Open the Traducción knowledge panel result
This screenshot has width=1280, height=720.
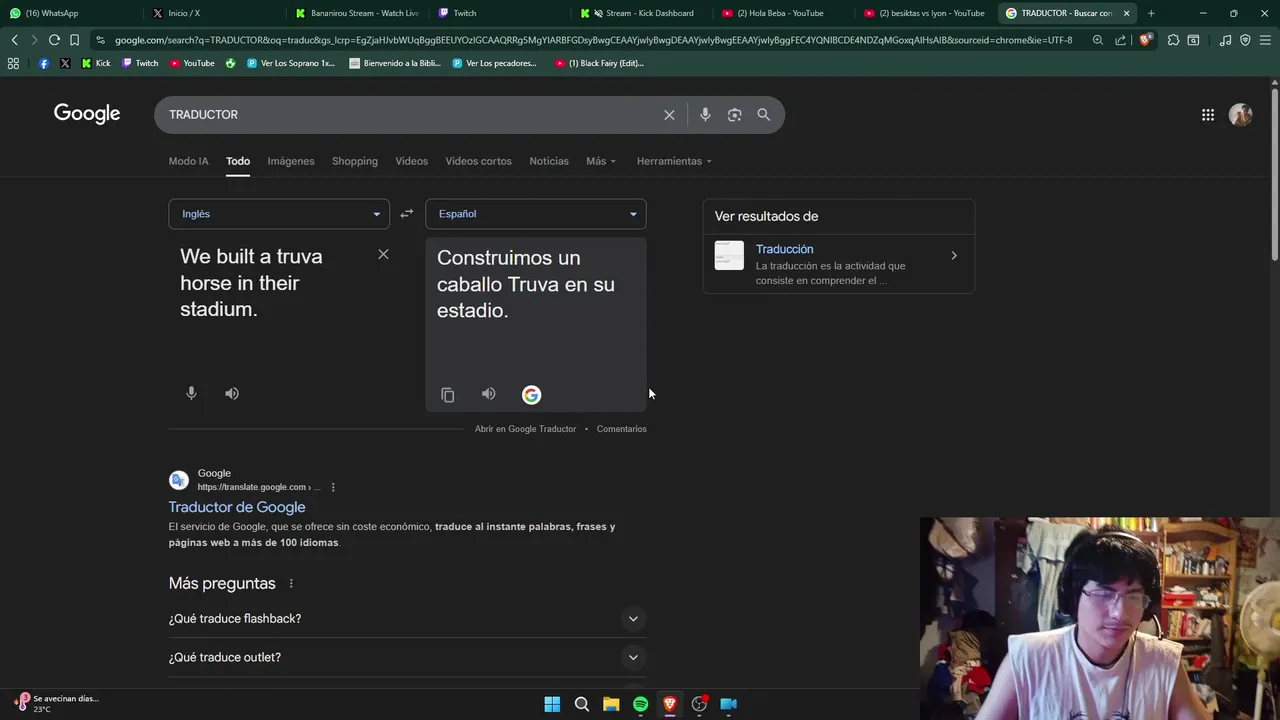(x=838, y=264)
